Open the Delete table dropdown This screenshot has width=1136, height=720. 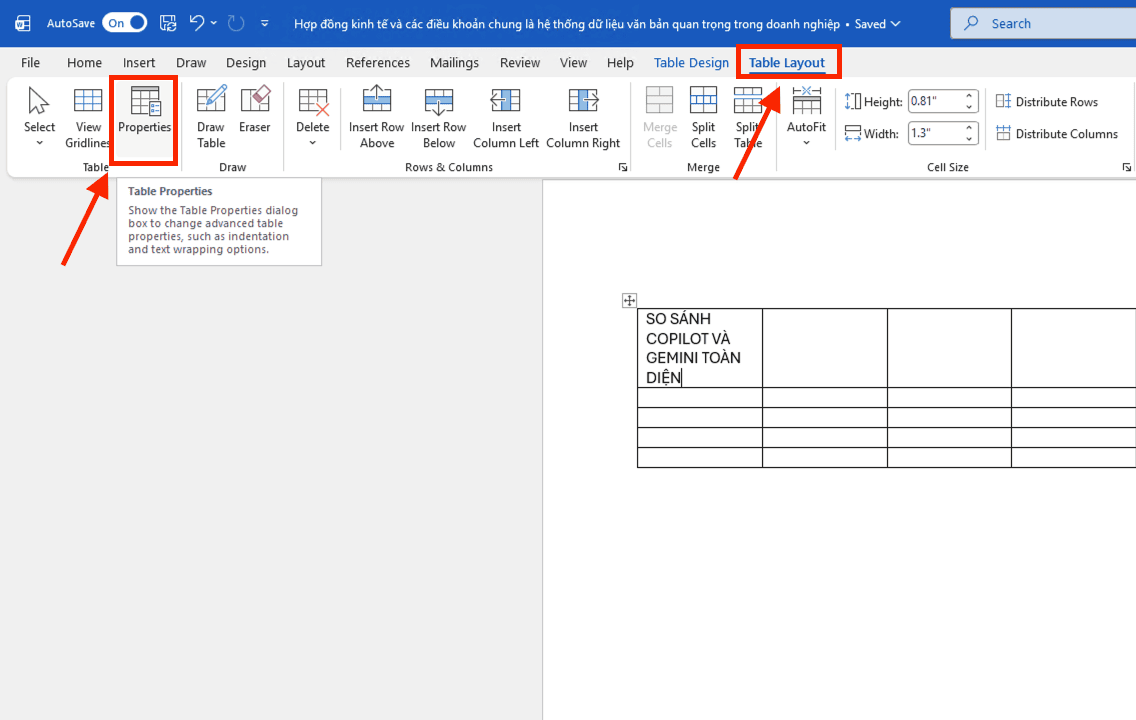(x=312, y=117)
